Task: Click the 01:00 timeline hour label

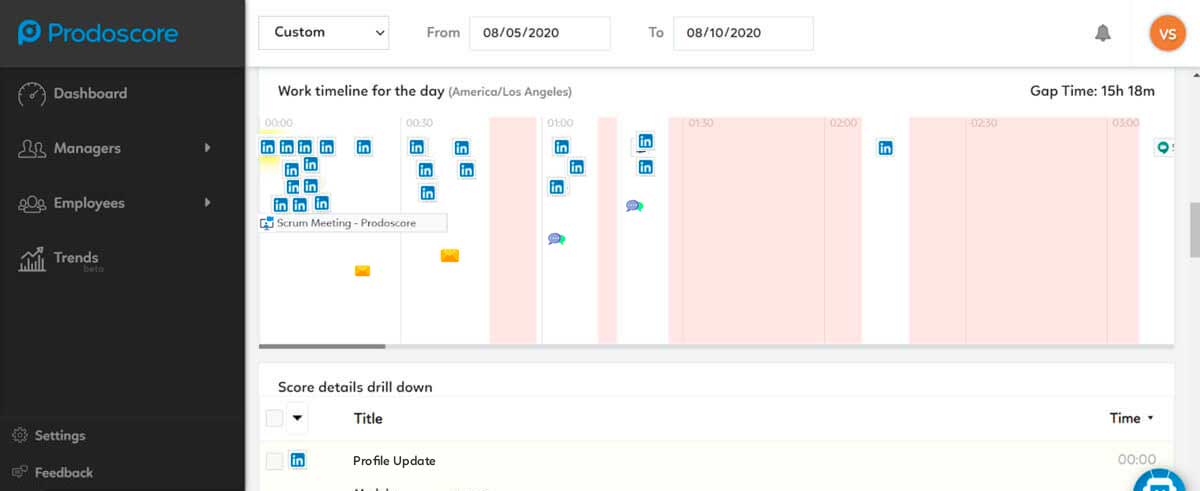Action: [560, 123]
